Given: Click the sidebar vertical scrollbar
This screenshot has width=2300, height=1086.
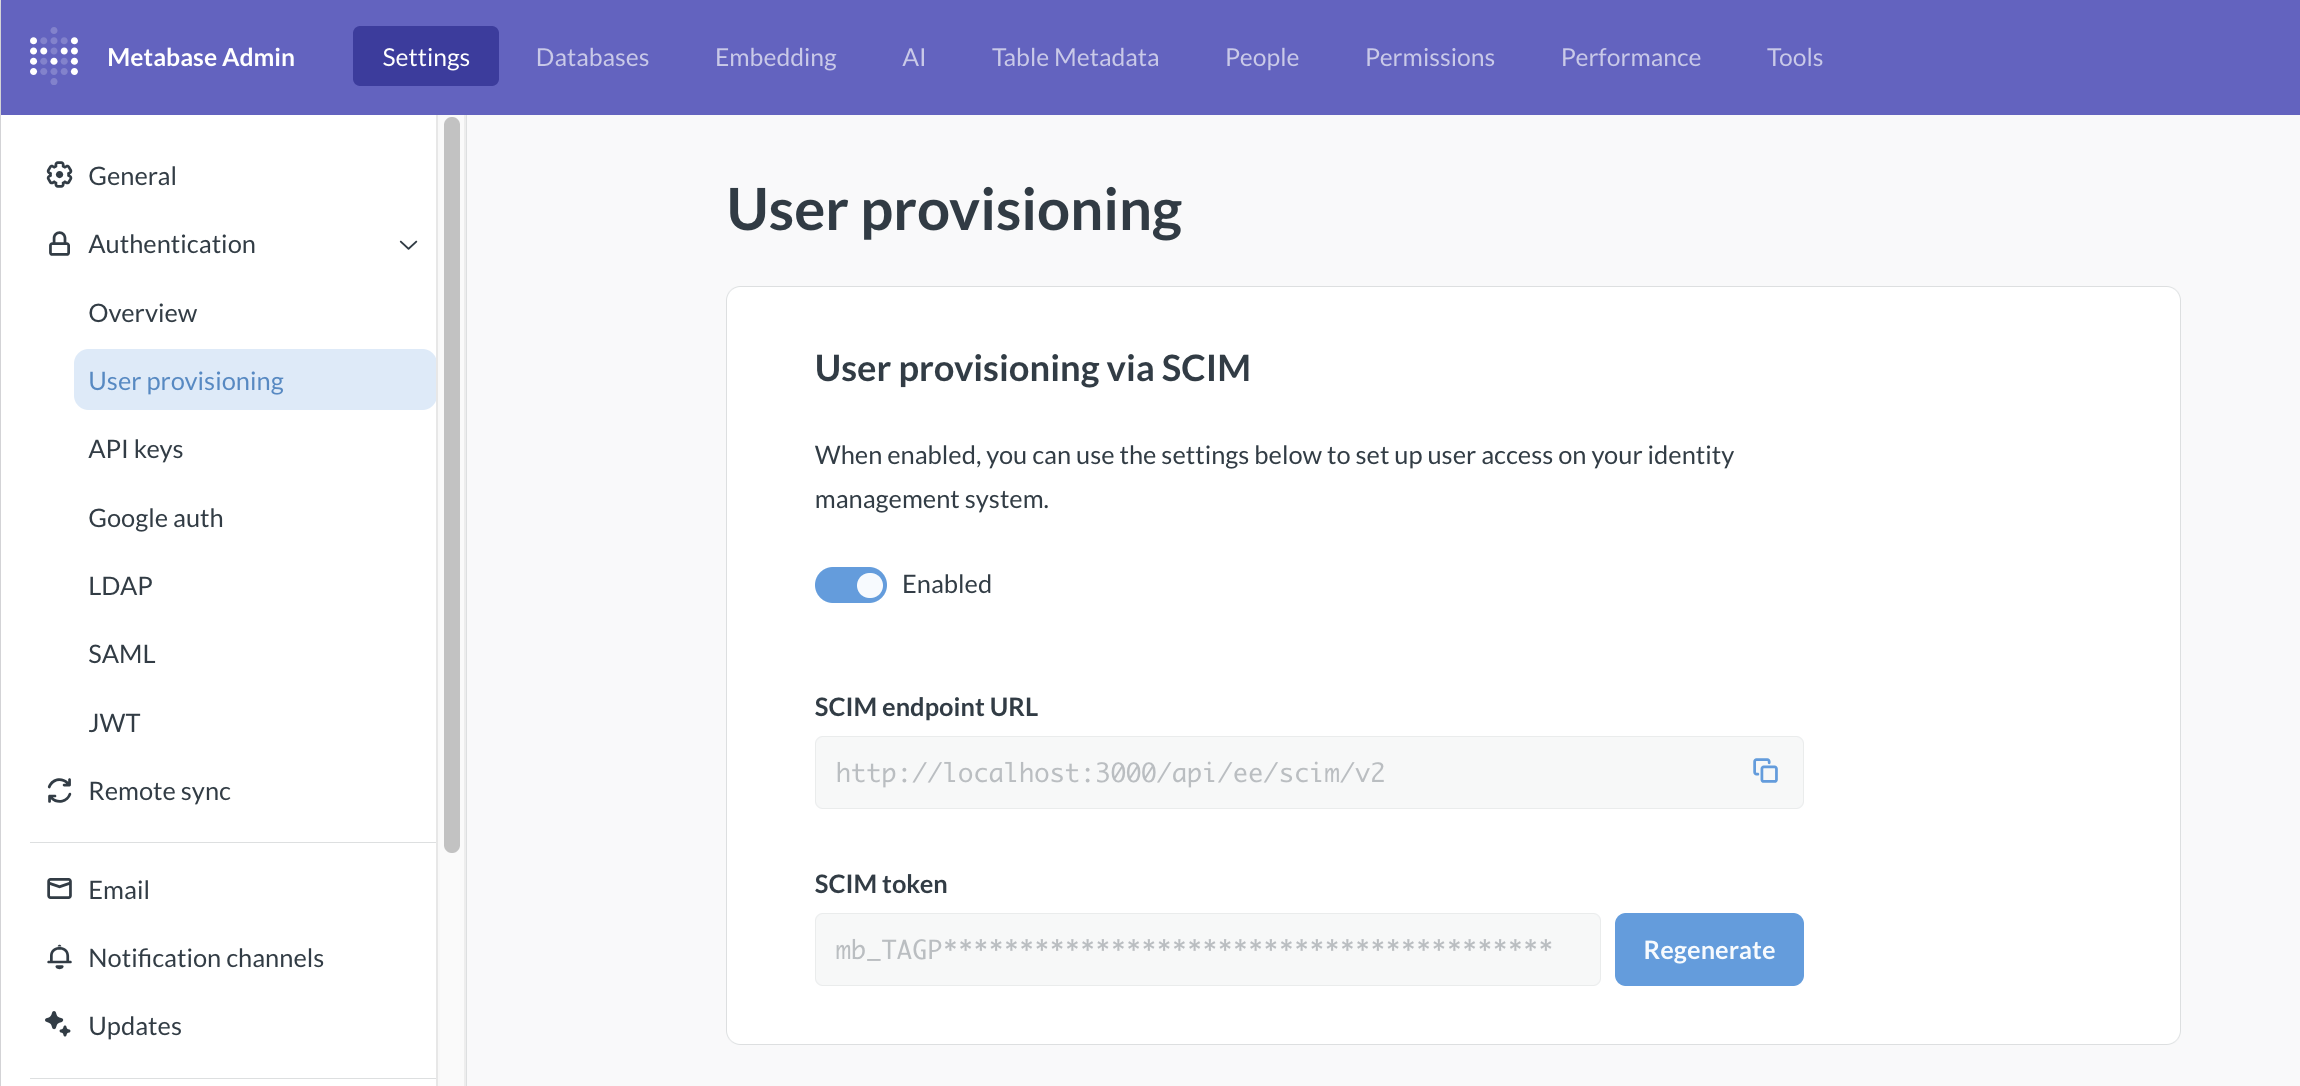Looking at the screenshot, I should [452, 485].
